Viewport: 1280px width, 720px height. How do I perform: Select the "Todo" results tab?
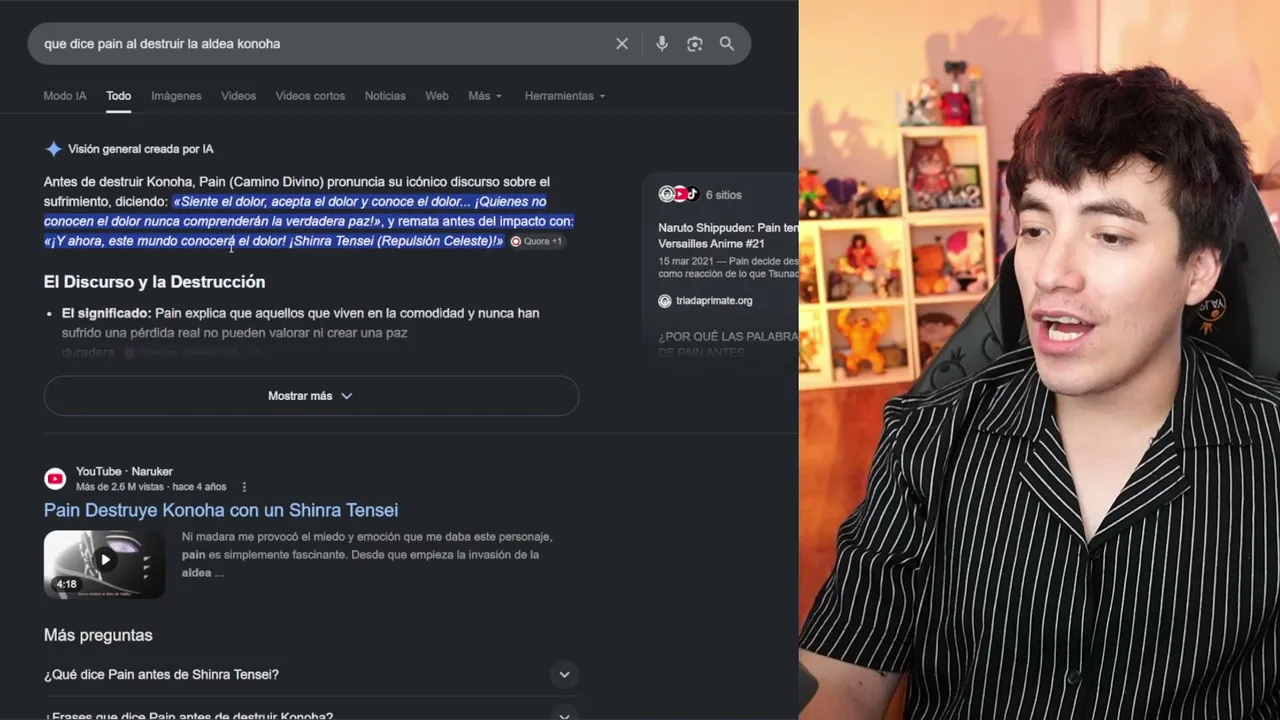(x=119, y=96)
